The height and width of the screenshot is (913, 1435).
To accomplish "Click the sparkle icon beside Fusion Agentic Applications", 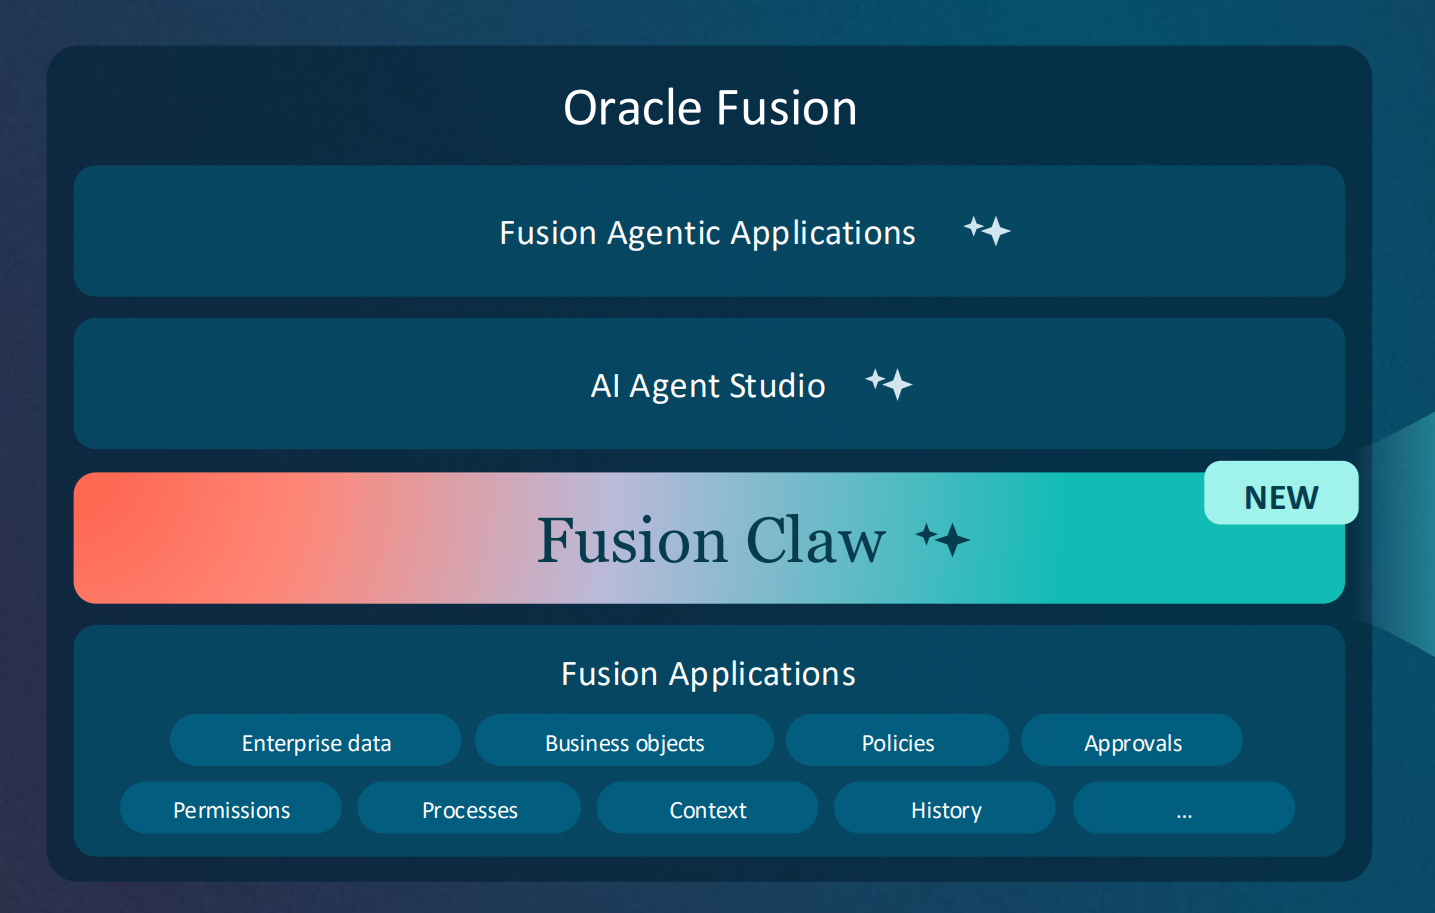I will click(987, 231).
